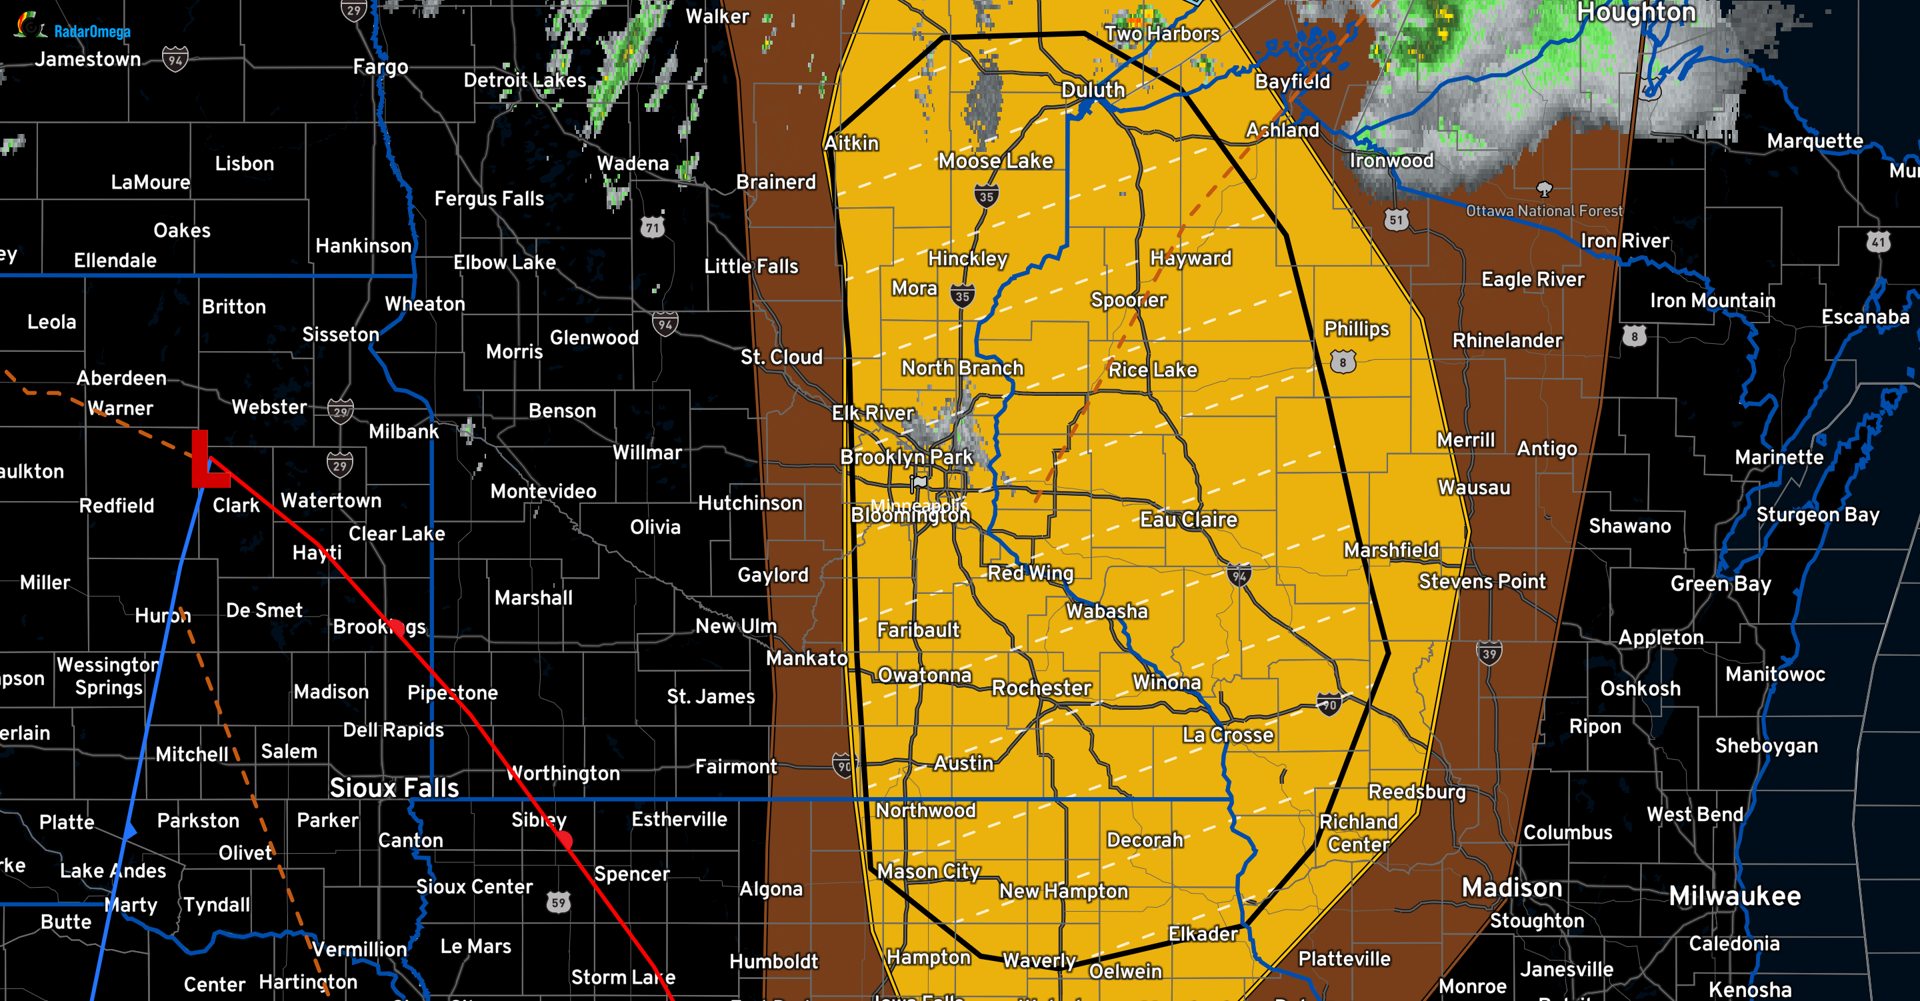Click the Interstate 39 shield near Stevens Point

point(1489,653)
